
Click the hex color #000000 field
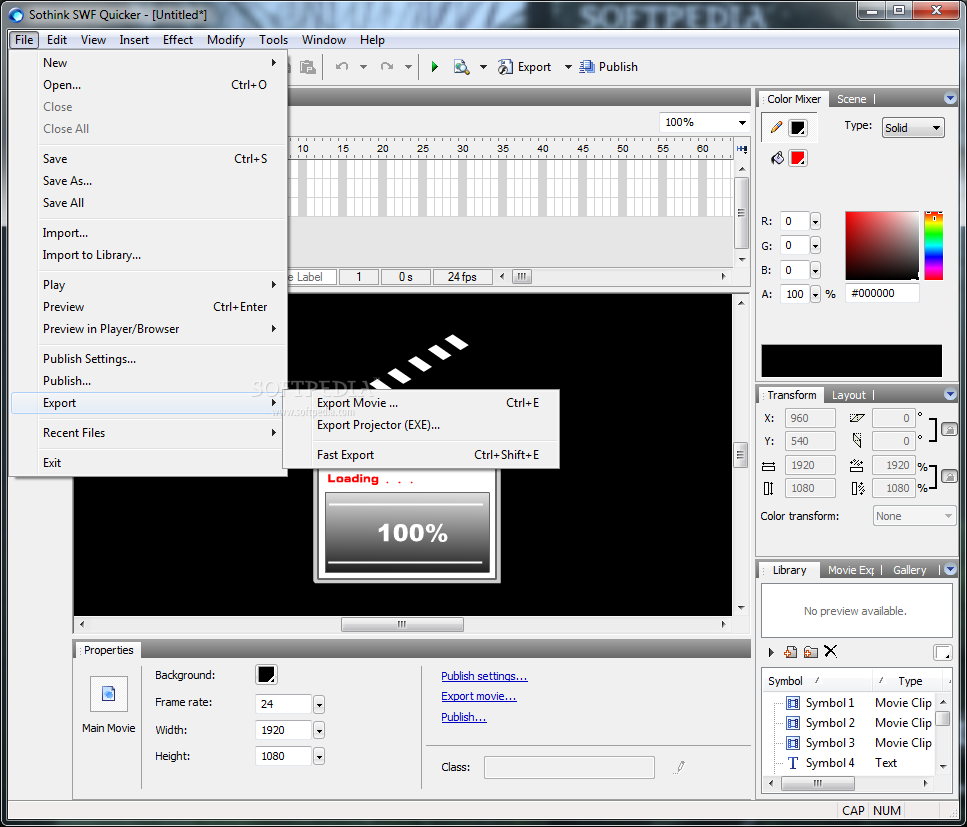coord(882,294)
